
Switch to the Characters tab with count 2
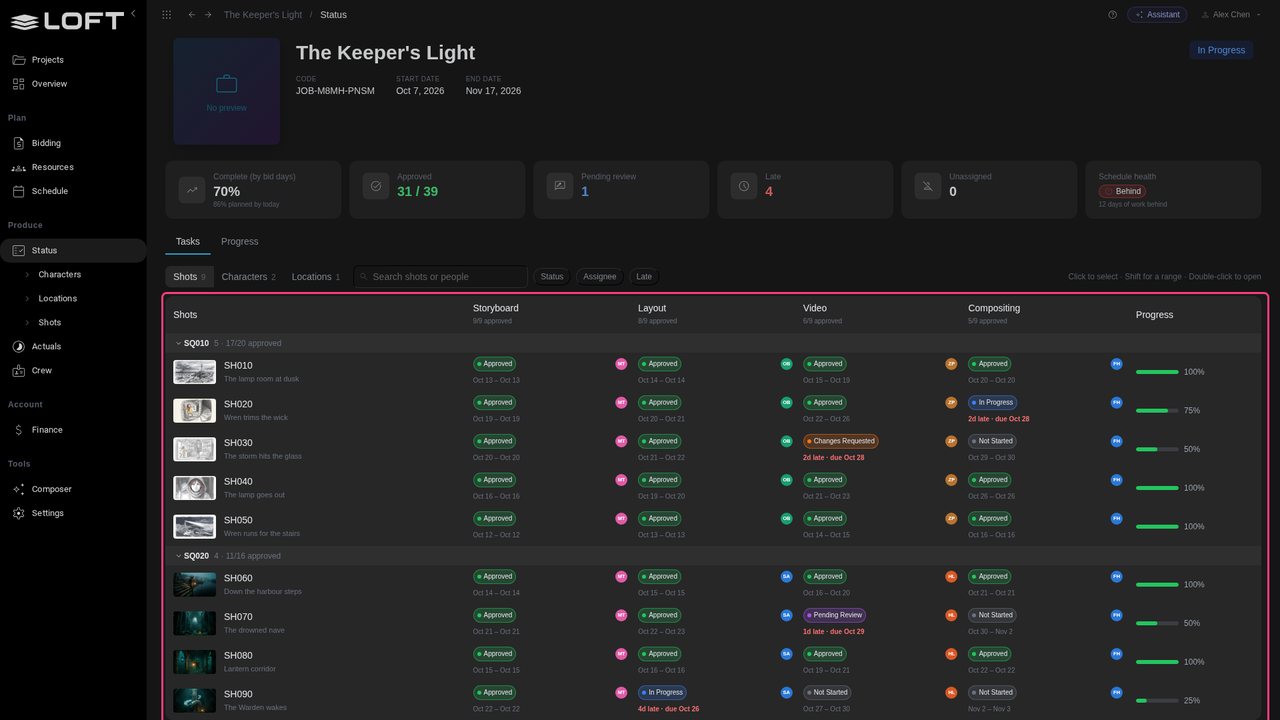(249, 277)
